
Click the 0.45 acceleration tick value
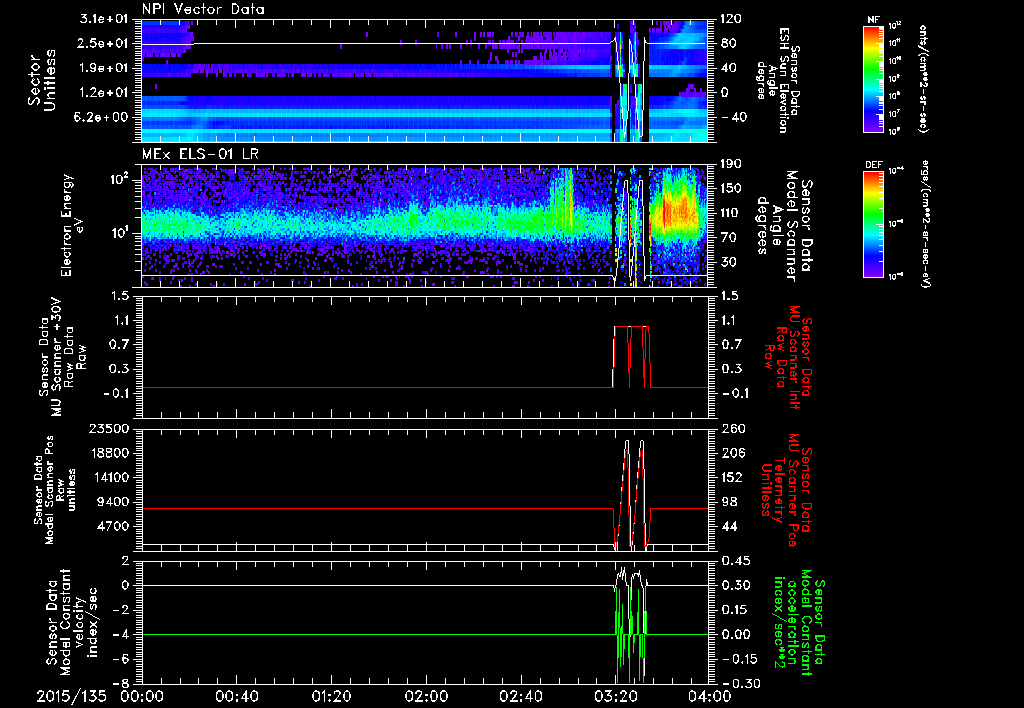tap(734, 560)
